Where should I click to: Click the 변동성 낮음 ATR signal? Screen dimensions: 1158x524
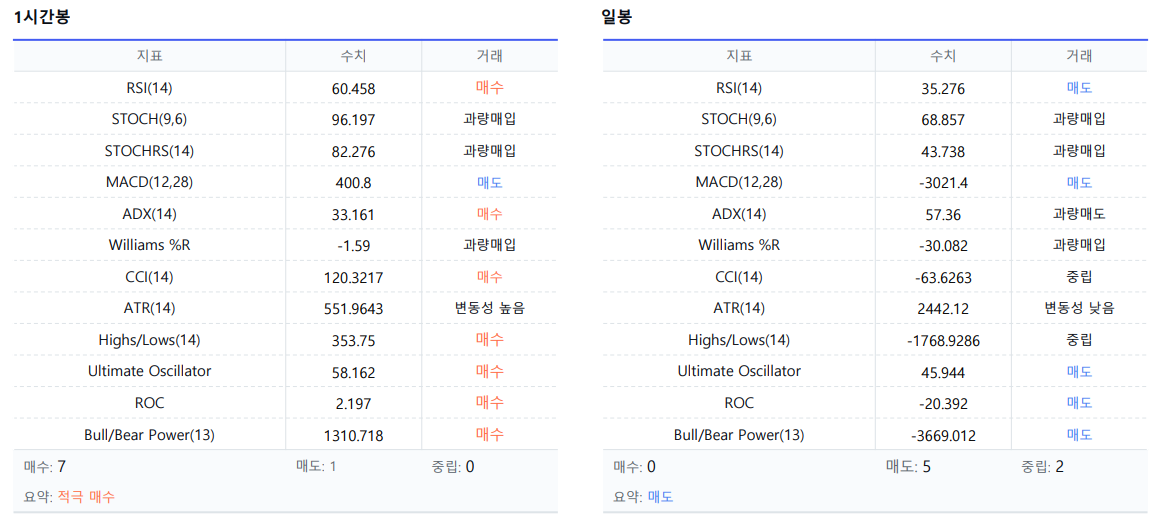click(1080, 309)
